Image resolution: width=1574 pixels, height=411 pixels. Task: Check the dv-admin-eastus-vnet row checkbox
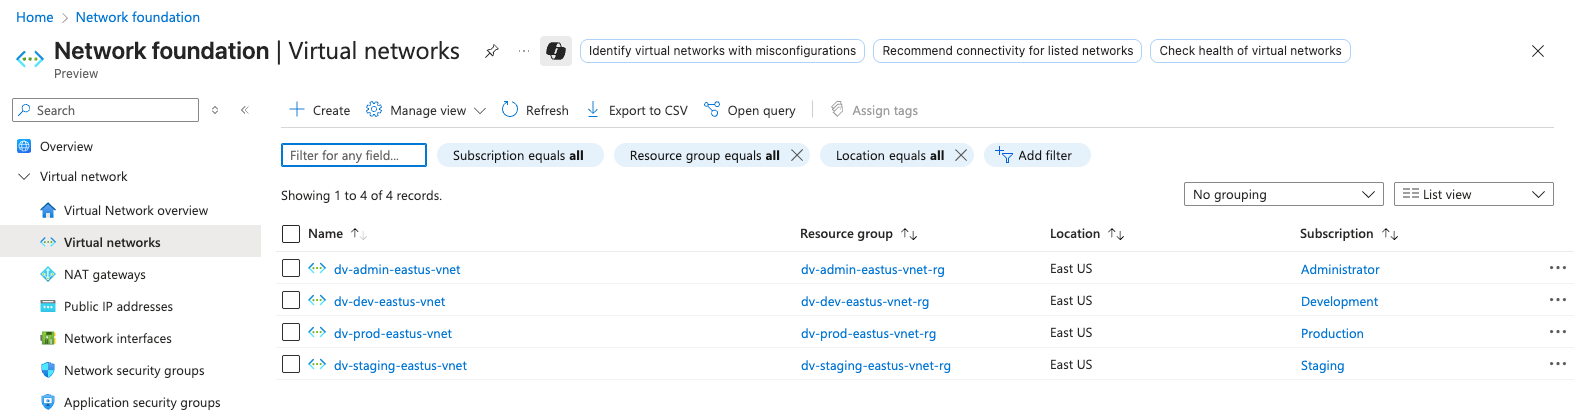[x=291, y=268]
